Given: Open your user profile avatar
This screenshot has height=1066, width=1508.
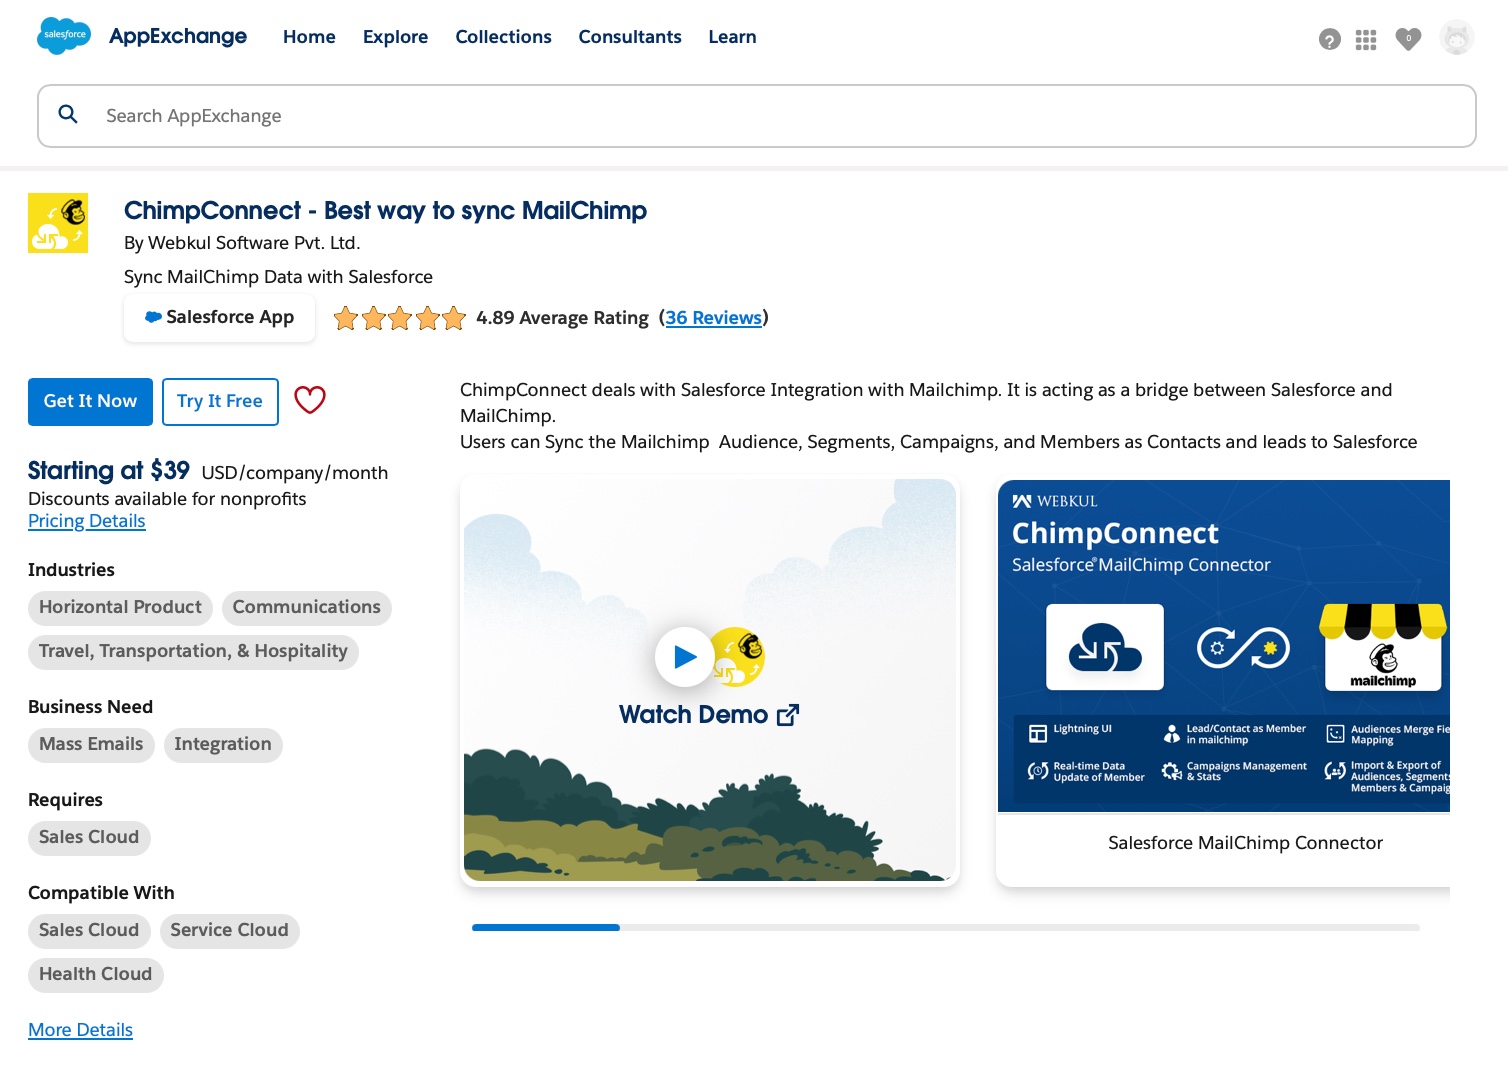Looking at the screenshot, I should [1456, 36].
